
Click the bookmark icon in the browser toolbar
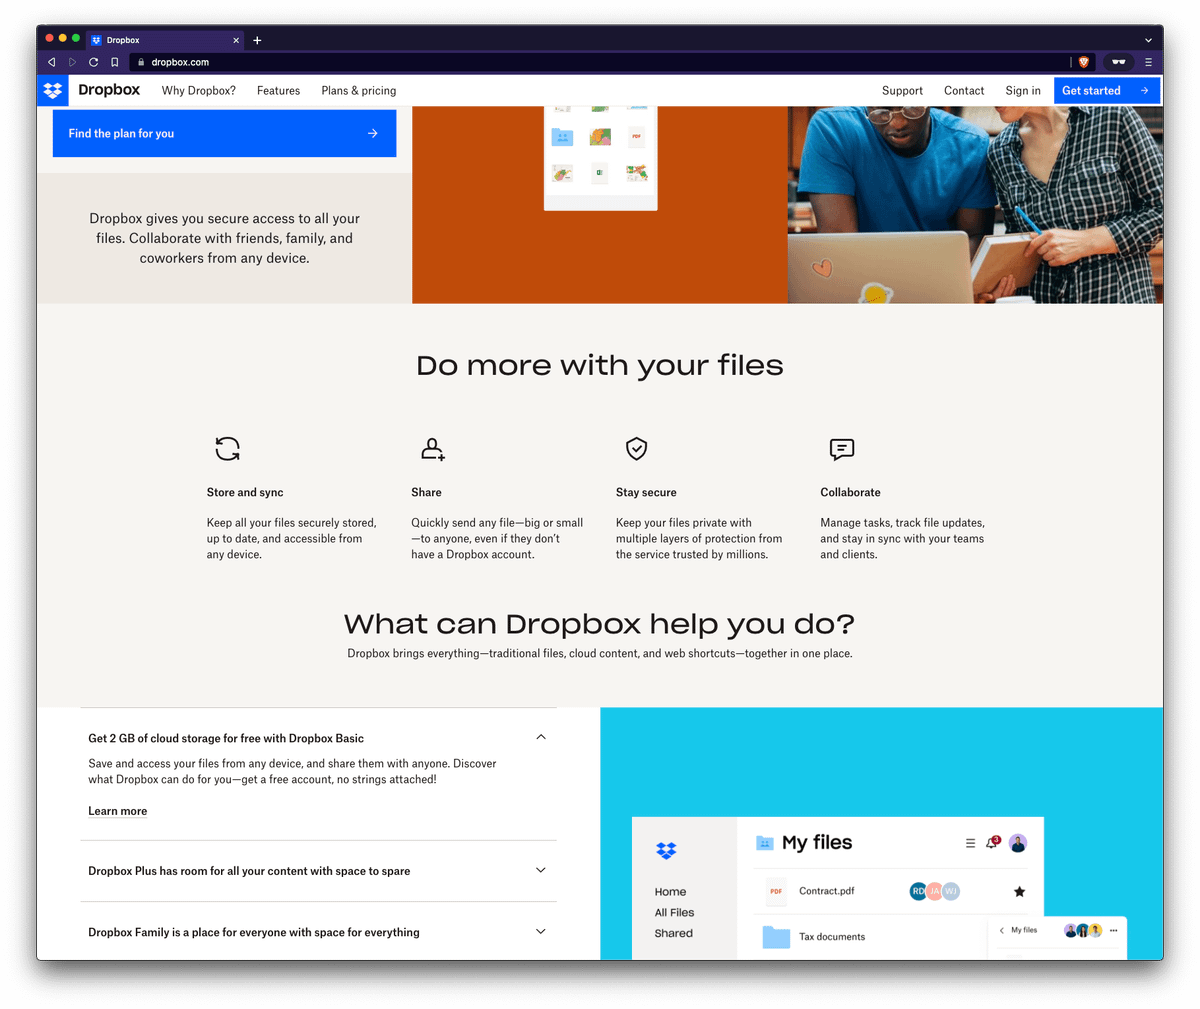click(x=114, y=62)
